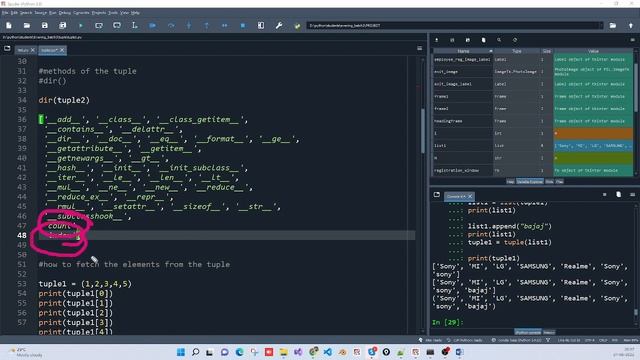The image size is (640, 360).
Task: Run selection or current line
Action: pyautogui.click(x=134, y=25)
